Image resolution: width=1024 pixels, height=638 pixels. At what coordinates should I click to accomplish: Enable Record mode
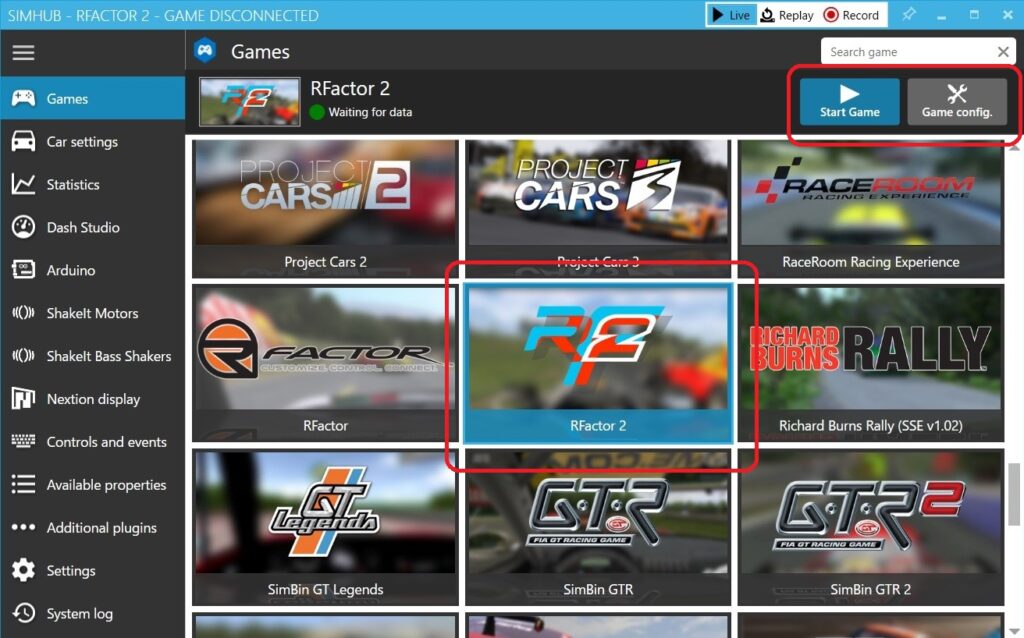[851, 15]
